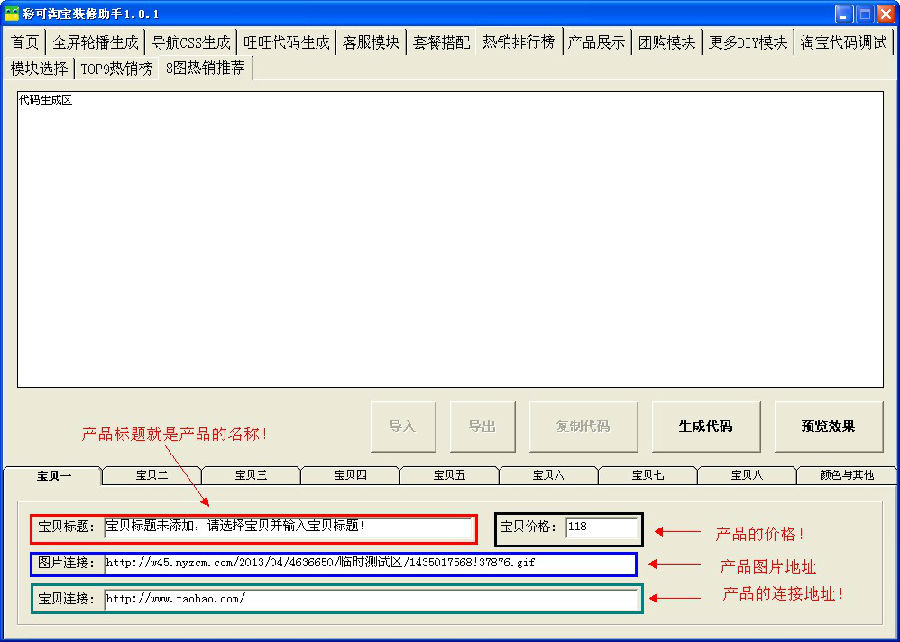The height and width of the screenshot is (642, 900).
Task: Click the 图片连接 URL input field
Action: click(368, 563)
